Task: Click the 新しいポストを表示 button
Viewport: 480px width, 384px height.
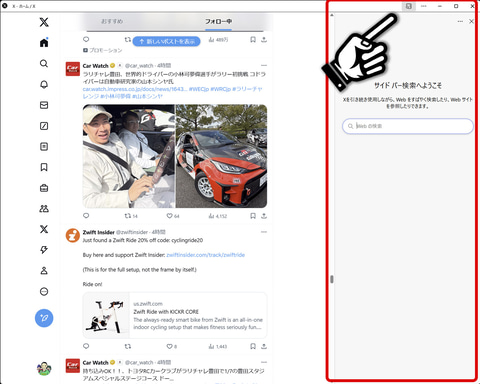Action: [167, 41]
